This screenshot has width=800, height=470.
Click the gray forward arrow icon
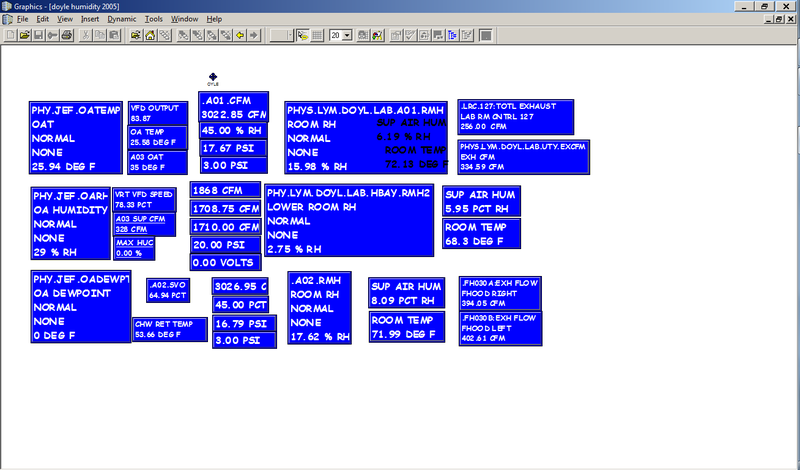(254, 35)
